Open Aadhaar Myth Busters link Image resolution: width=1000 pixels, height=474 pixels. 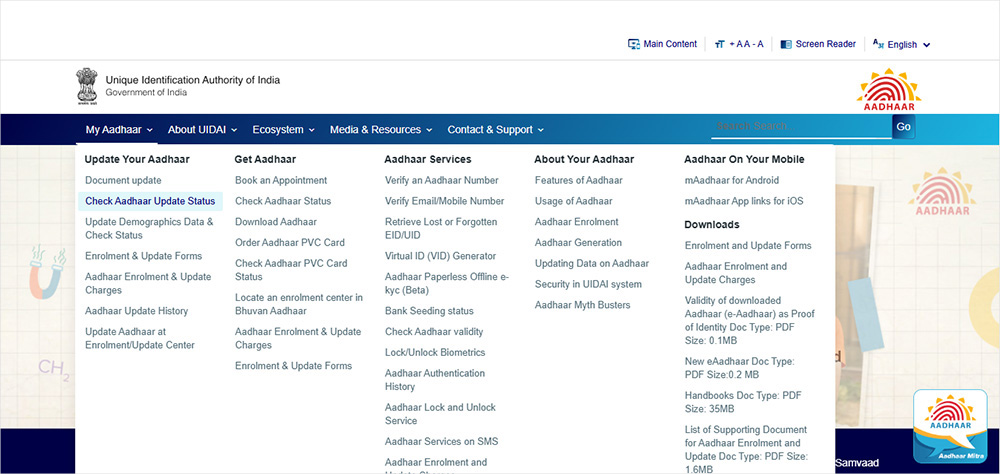pos(582,305)
